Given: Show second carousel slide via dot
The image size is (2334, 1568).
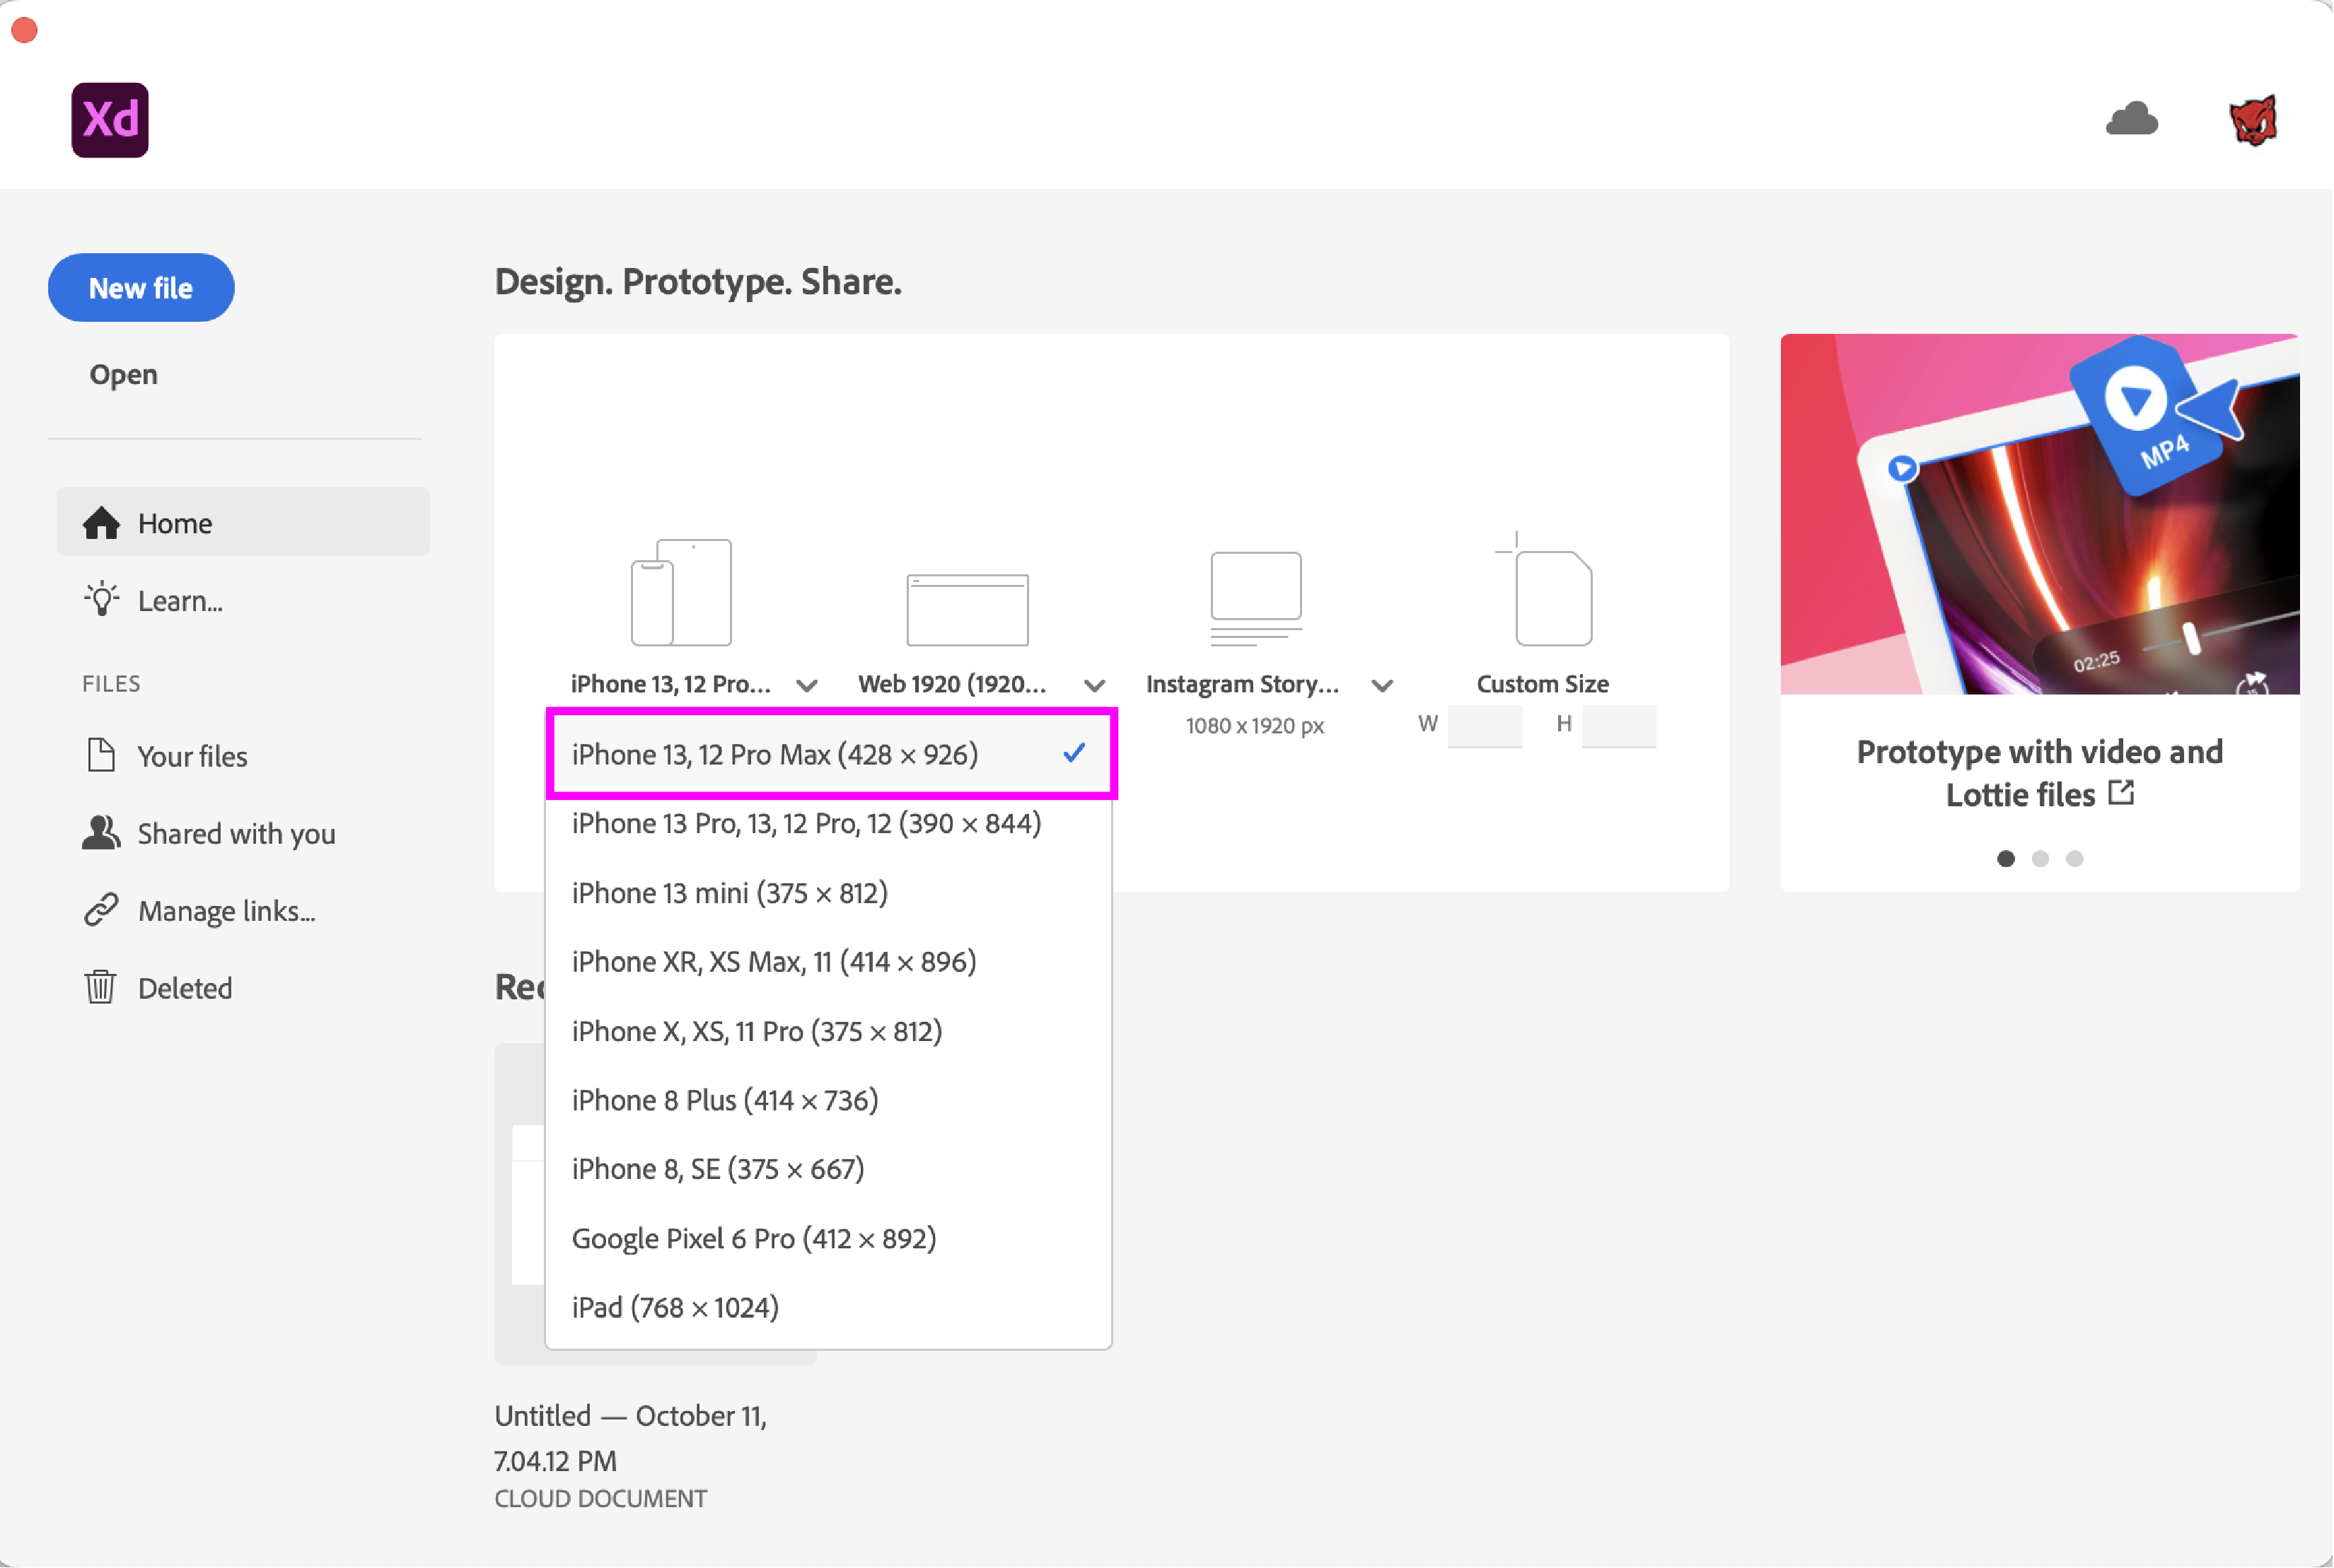Looking at the screenshot, I should point(2040,859).
